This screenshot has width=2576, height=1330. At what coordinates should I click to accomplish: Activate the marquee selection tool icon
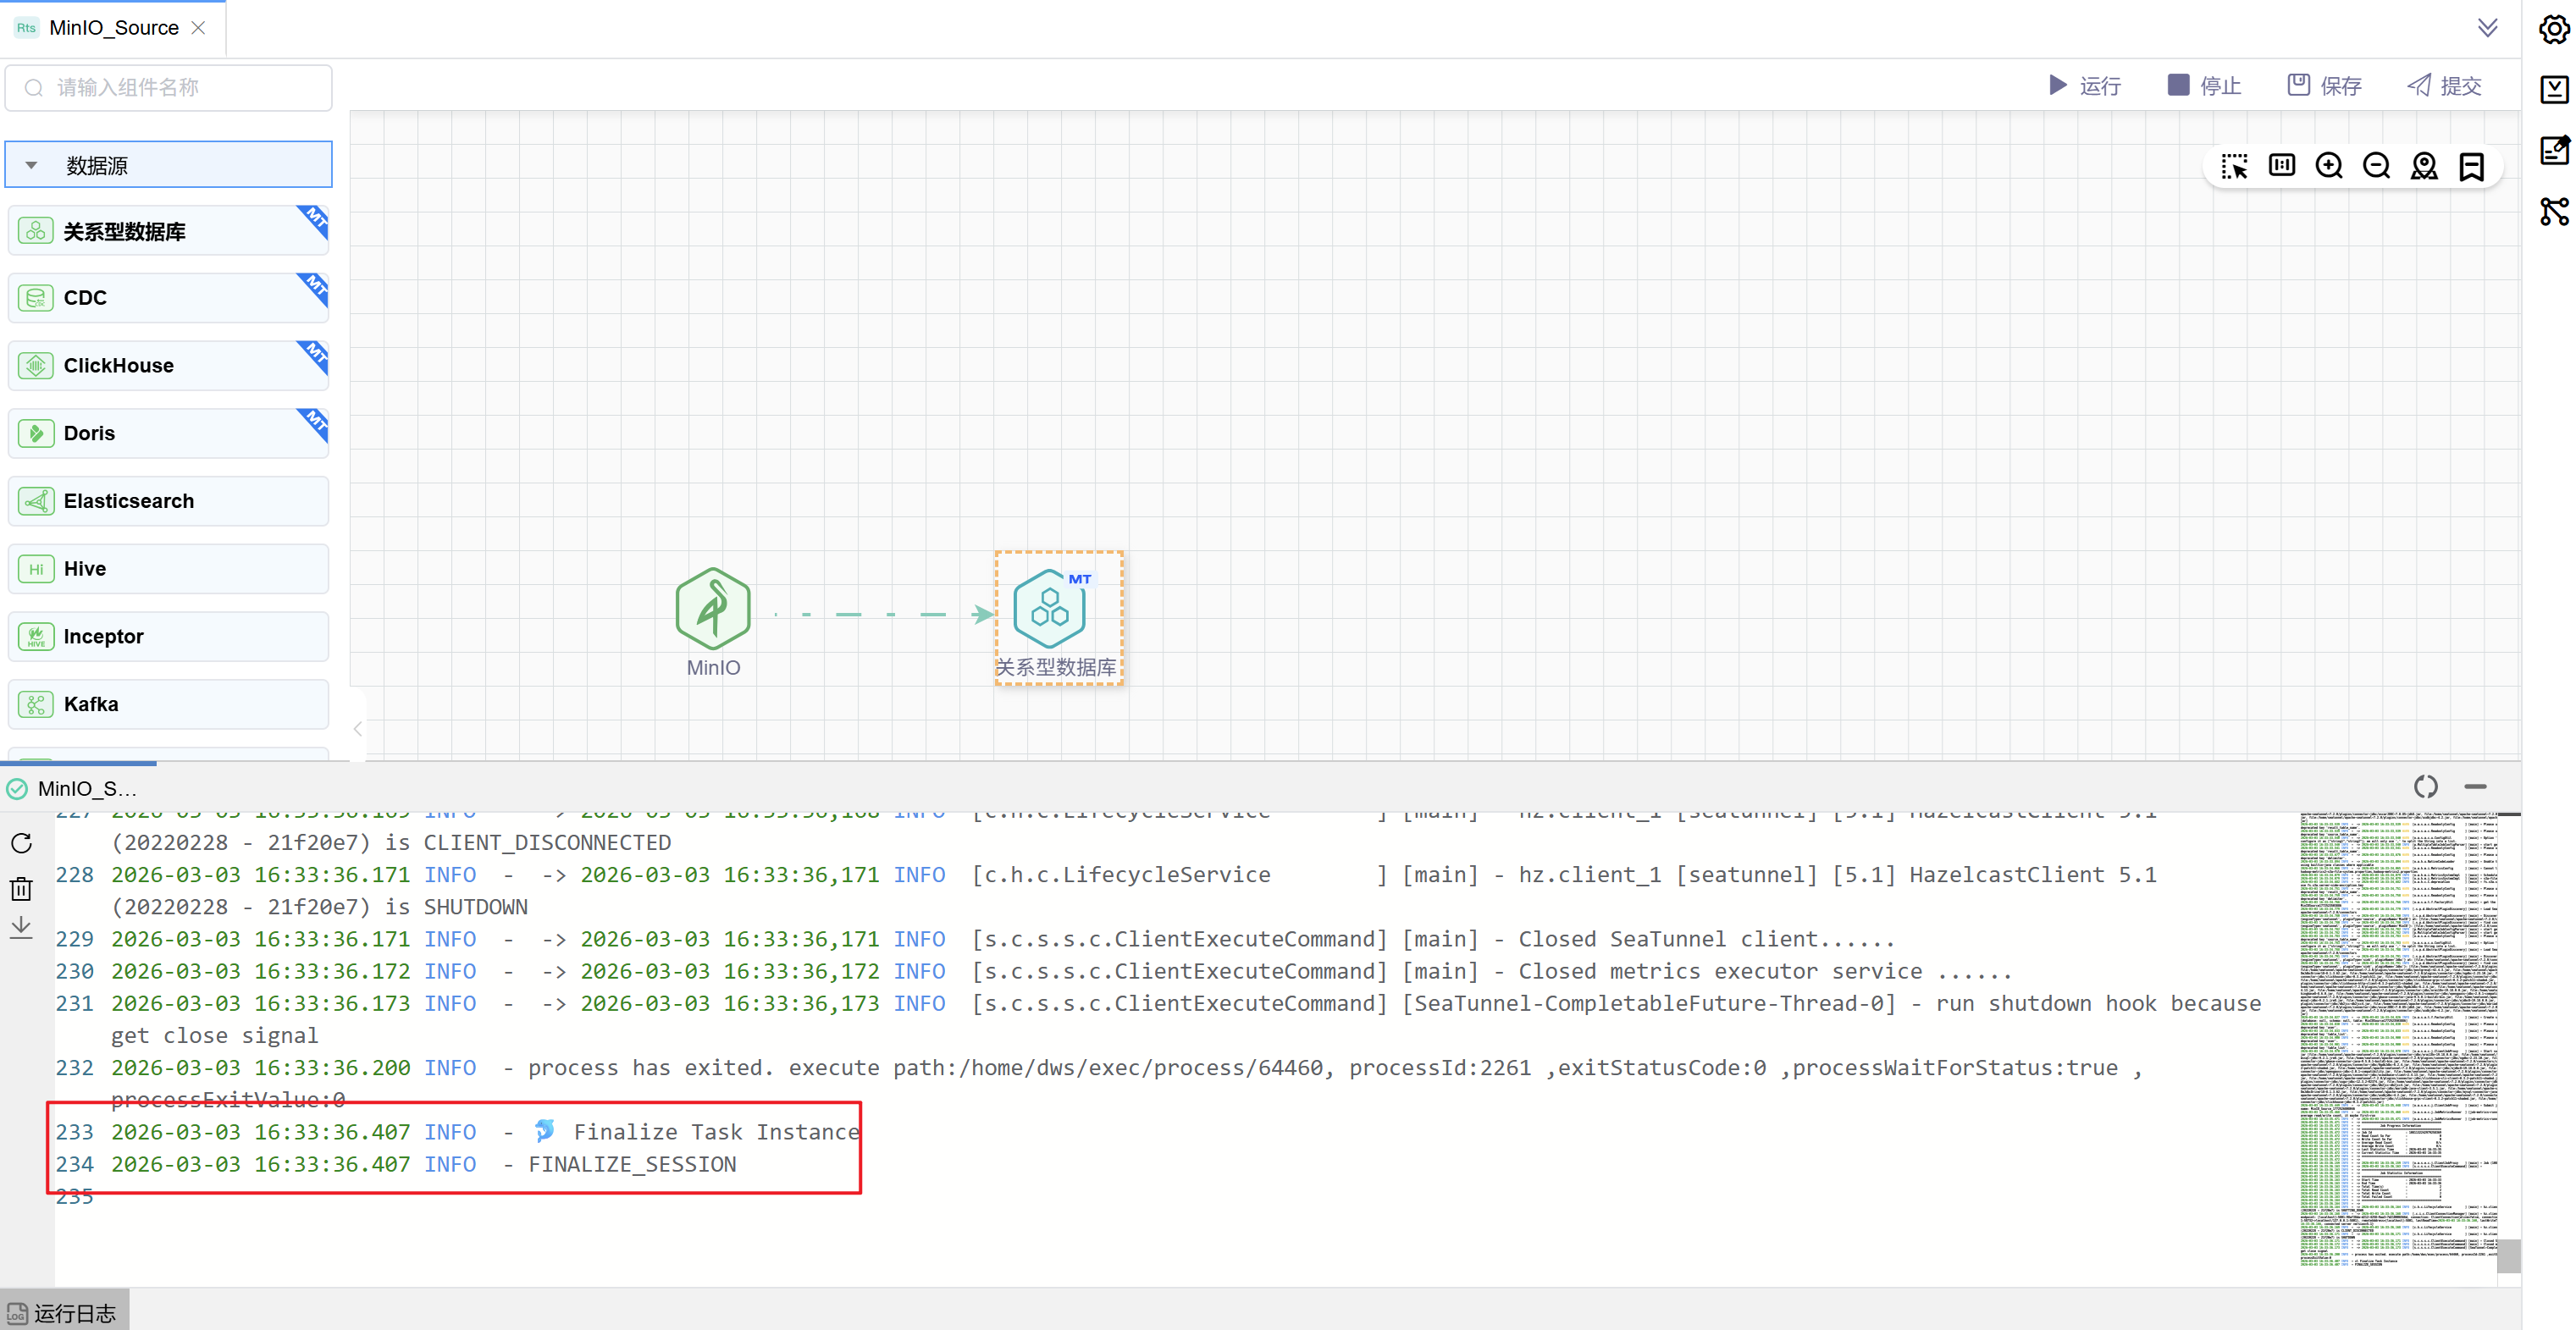pyautogui.click(x=2233, y=166)
